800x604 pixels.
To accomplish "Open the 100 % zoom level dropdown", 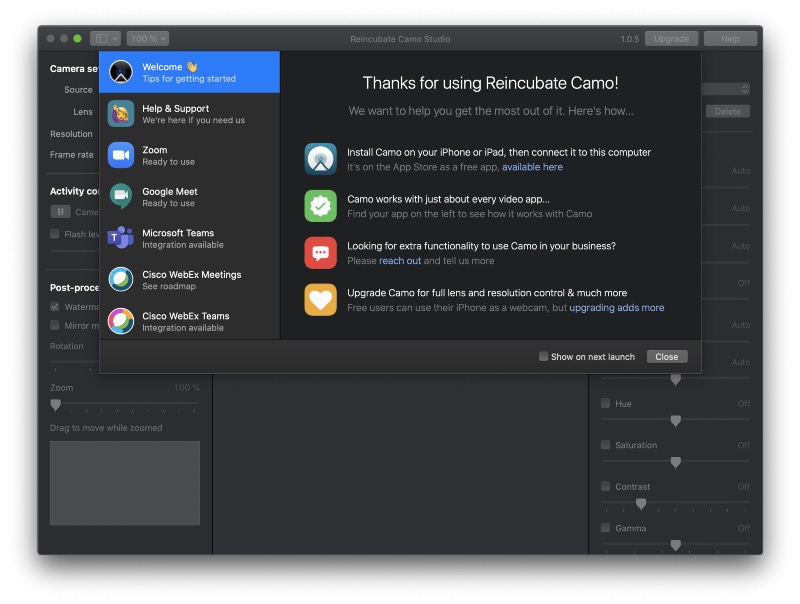I will [148, 39].
